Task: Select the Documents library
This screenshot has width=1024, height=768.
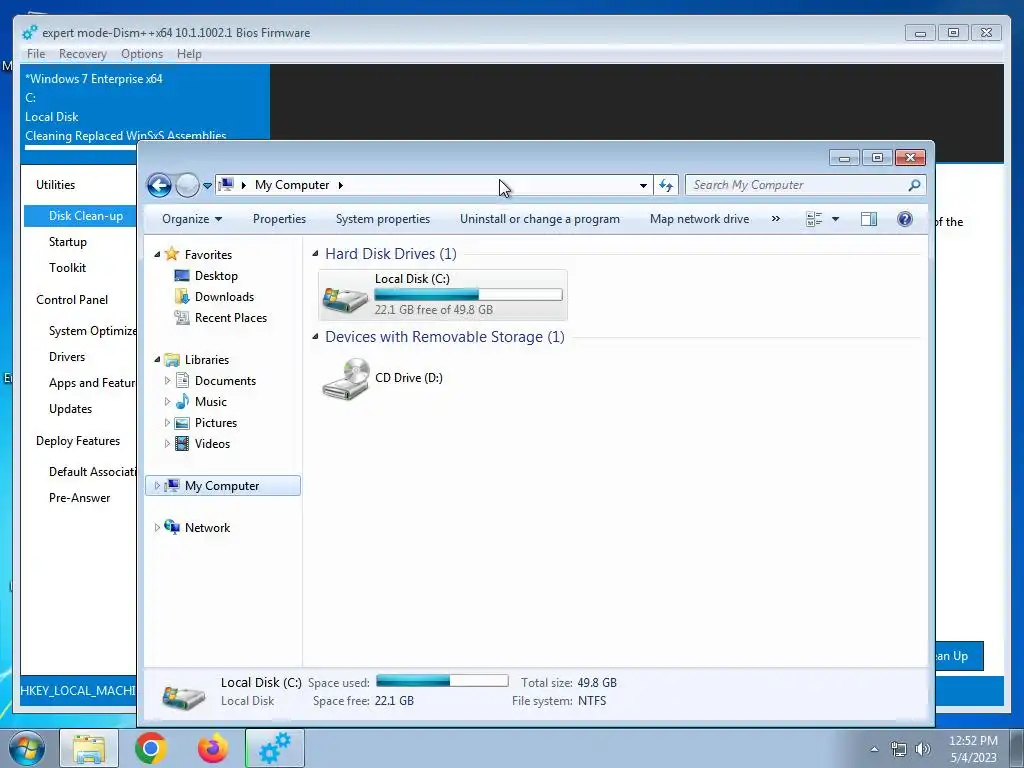Action: [x=225, y=381]
